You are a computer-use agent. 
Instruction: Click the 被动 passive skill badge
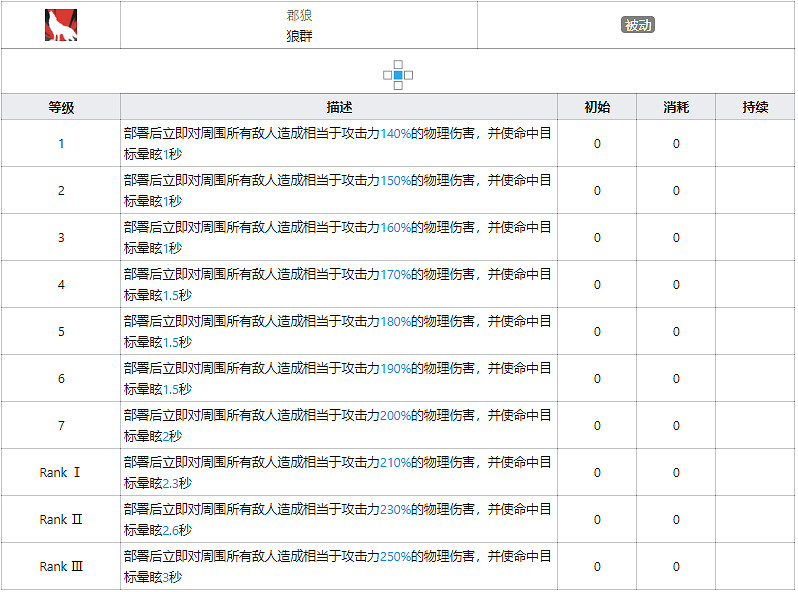click(637, 25)
